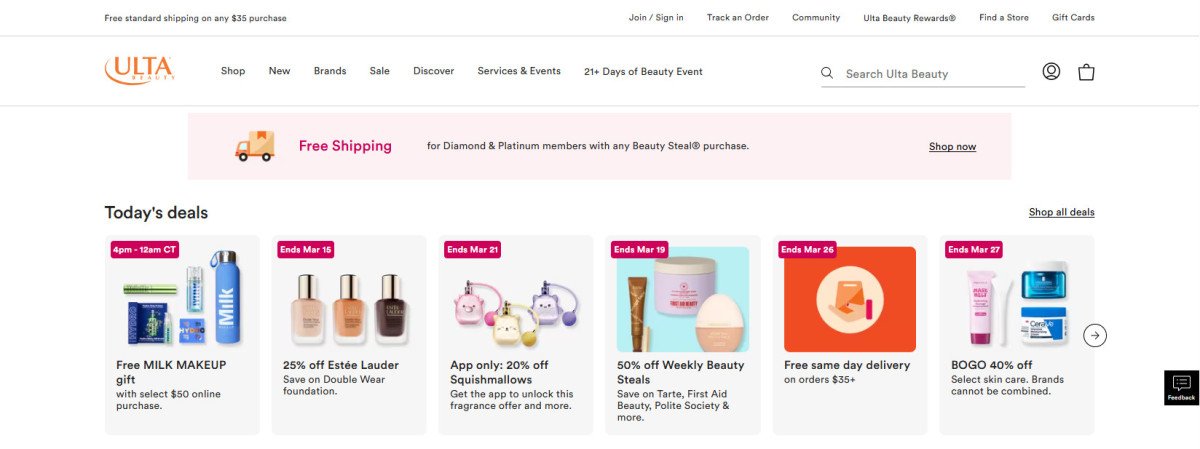Click the Ends Mar 15 badge
The height and width of the screenshot is (449, 1200).
point(306,249)
